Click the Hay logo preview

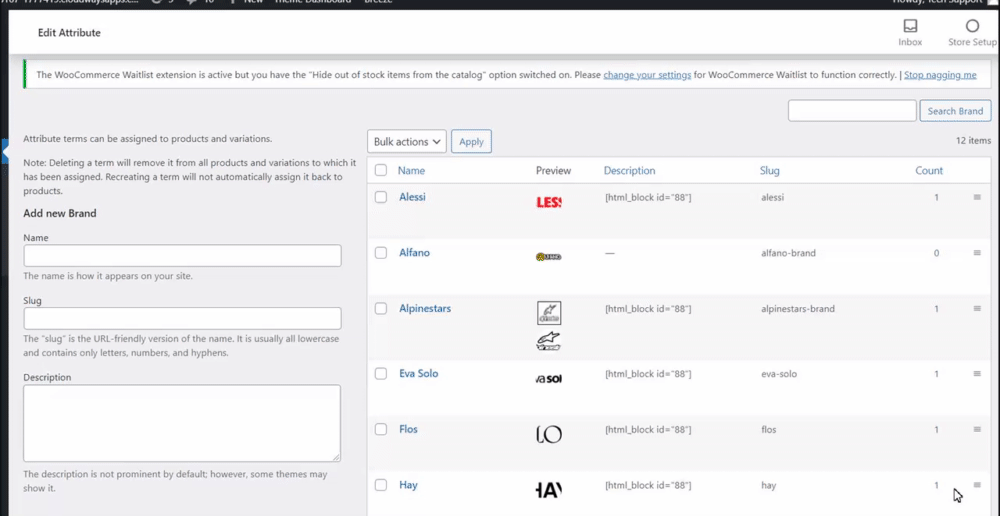(x=548, y=490)
